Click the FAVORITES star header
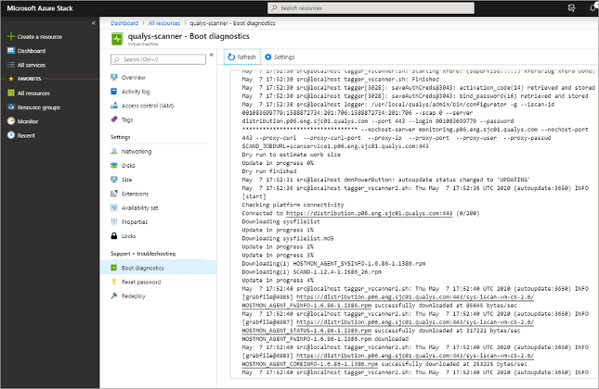 [11, 79]
